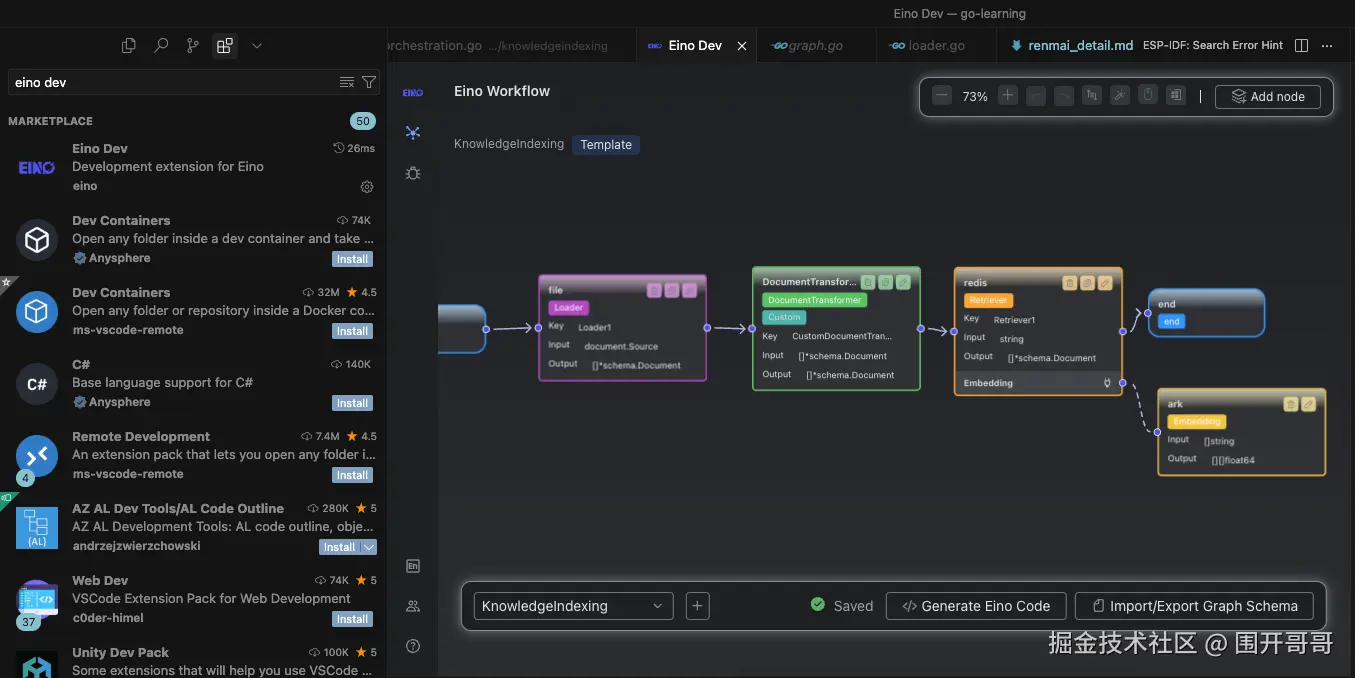Zoom out the workflow canvas

[x=942, y=96]
